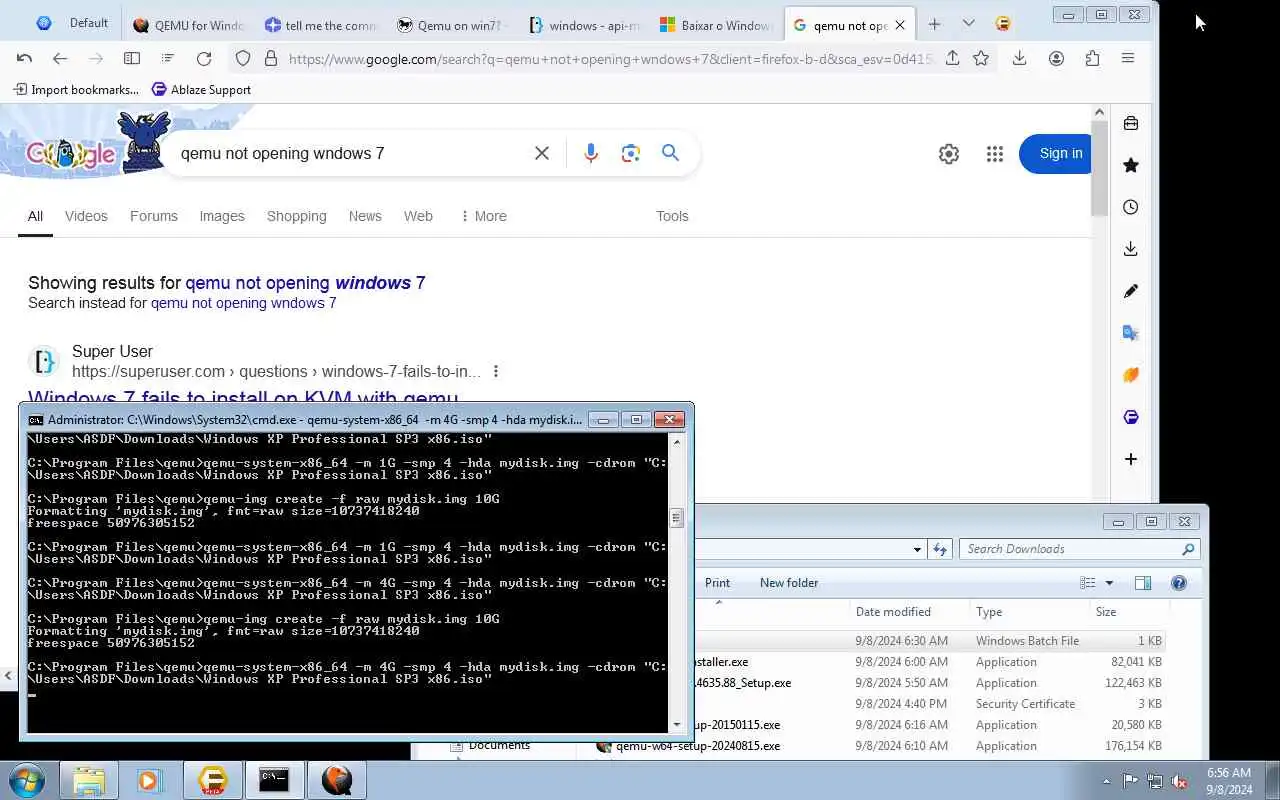
Task: Open the tab list lines icon in toolbar
Action: (x=167, y=59)
